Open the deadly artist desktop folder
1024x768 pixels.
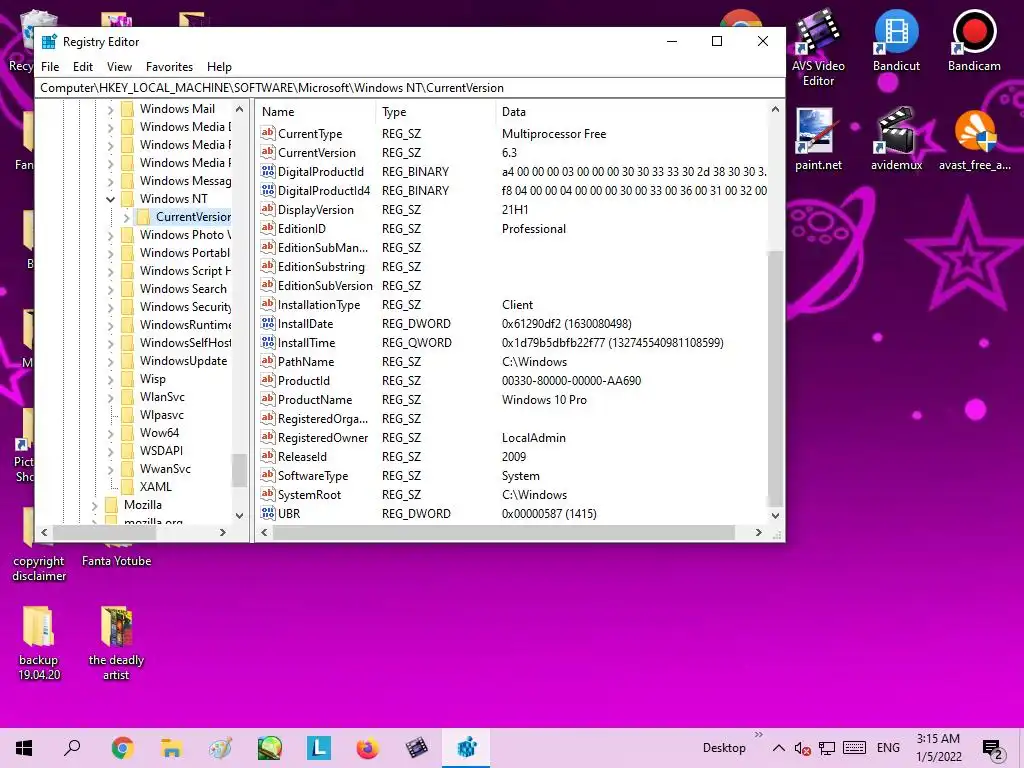(116, 643)
